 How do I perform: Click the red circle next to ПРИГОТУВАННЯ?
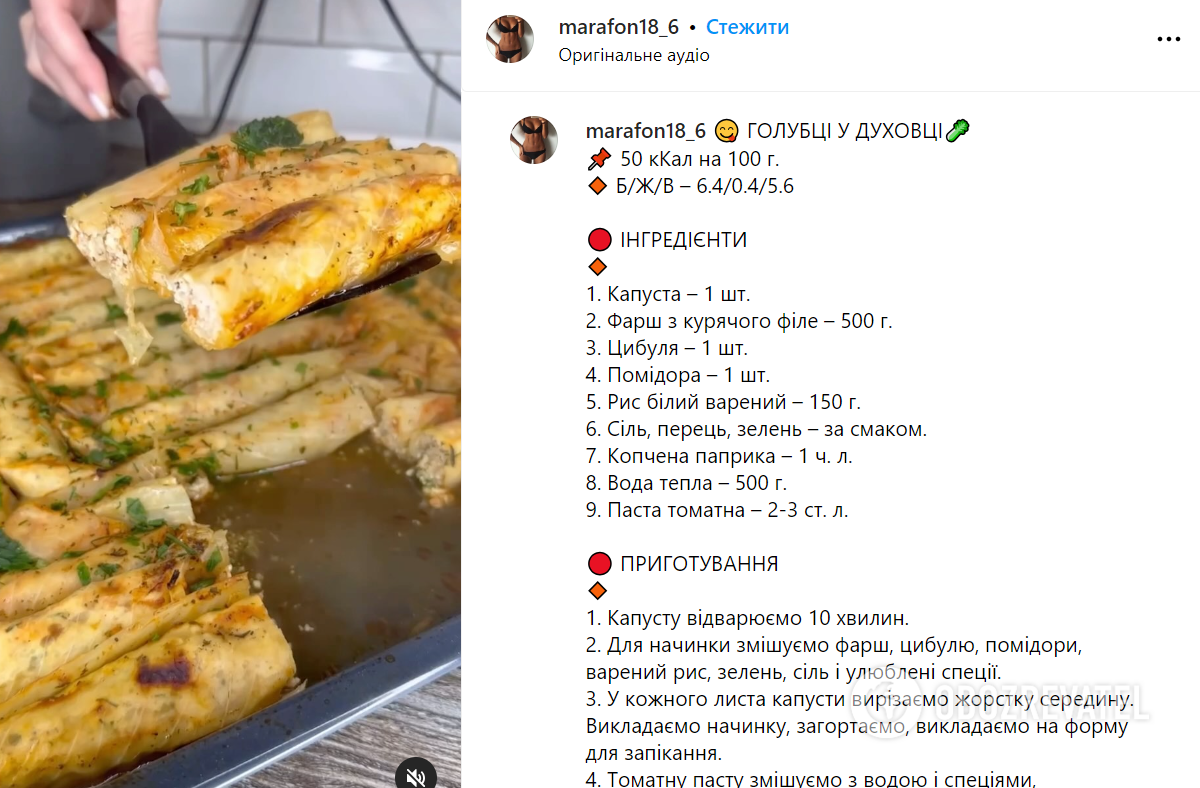click(599, 564)
